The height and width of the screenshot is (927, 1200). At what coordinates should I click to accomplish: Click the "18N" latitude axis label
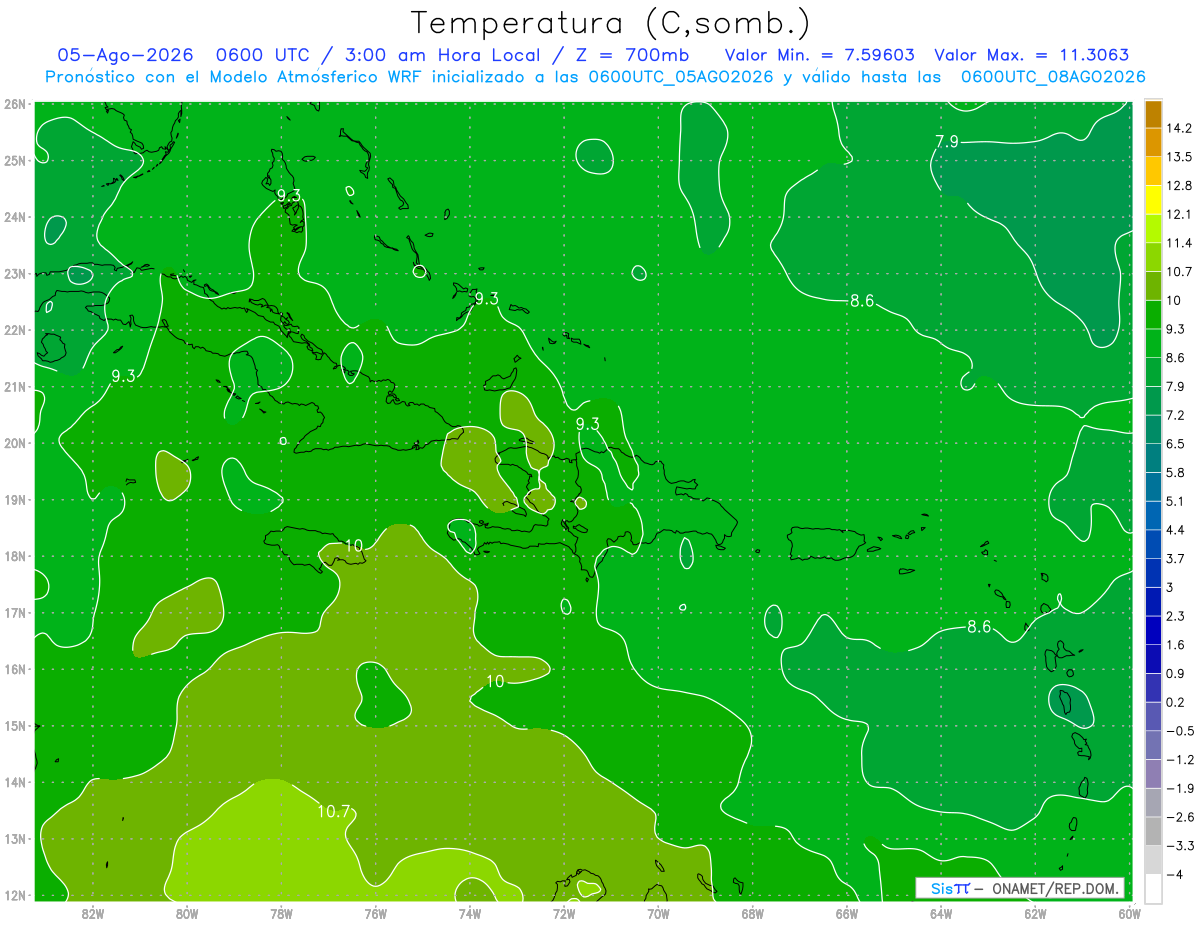tap(14, 556)
